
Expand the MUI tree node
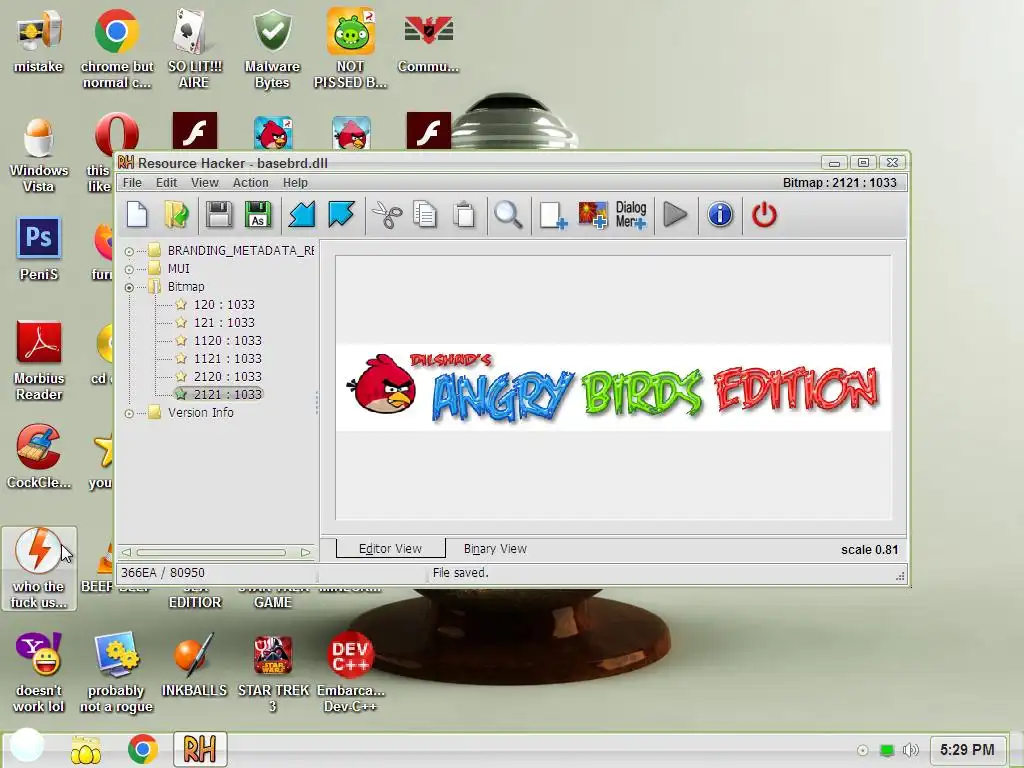[129, 269]
